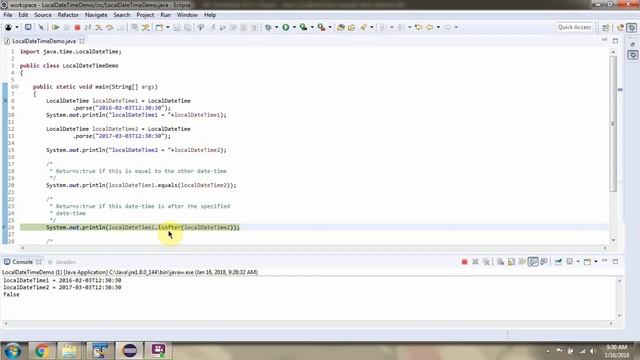Close the LocalDateTimeDemo.java editor tab
This screenshot has height=360, width=640.
(82, 41)
